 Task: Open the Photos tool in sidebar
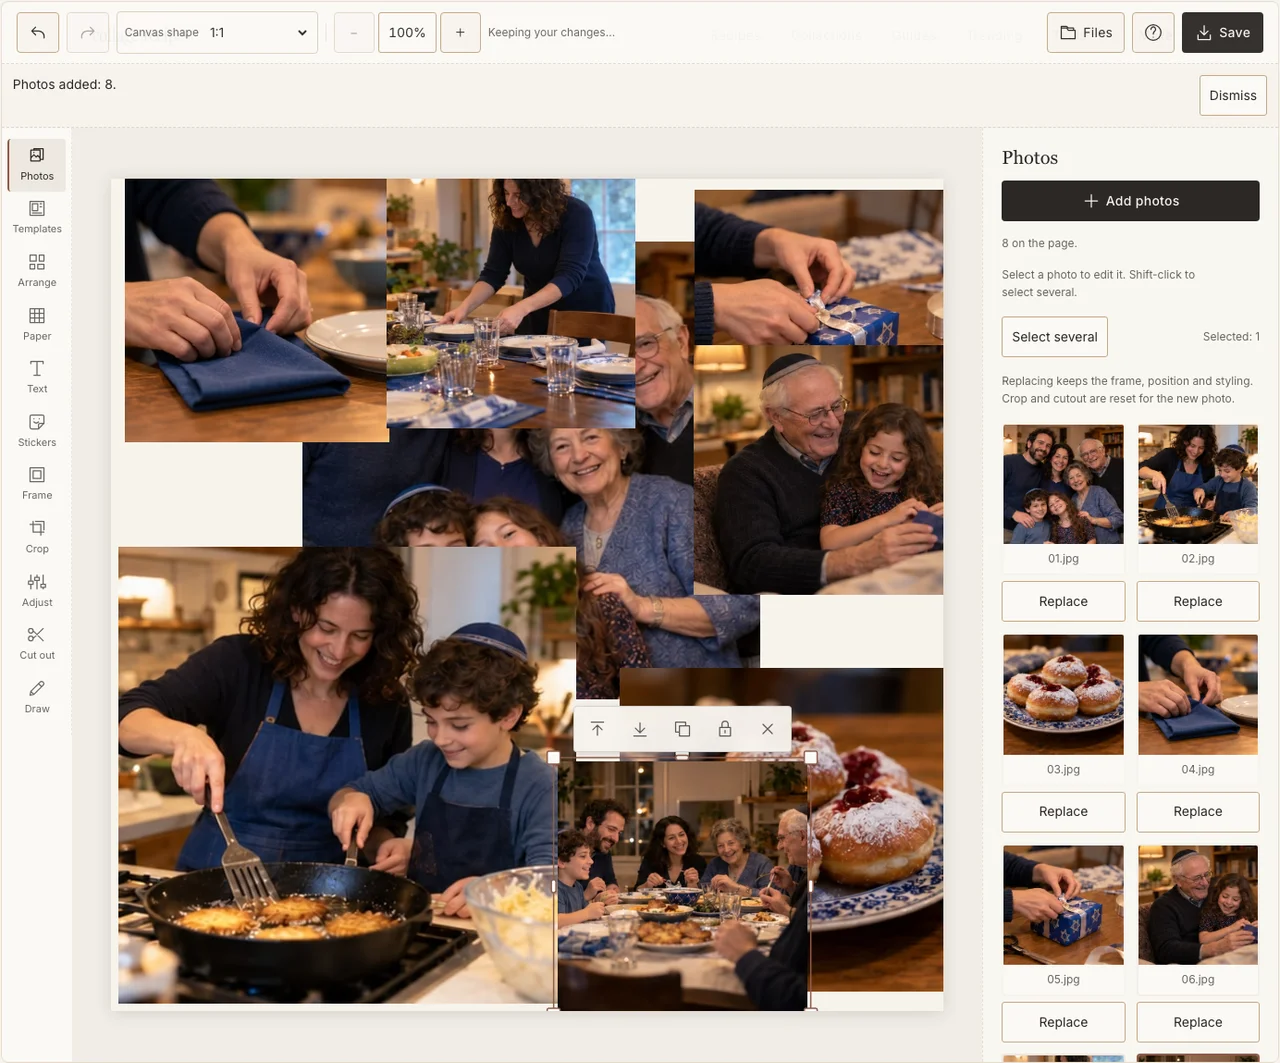click(37, 165)
